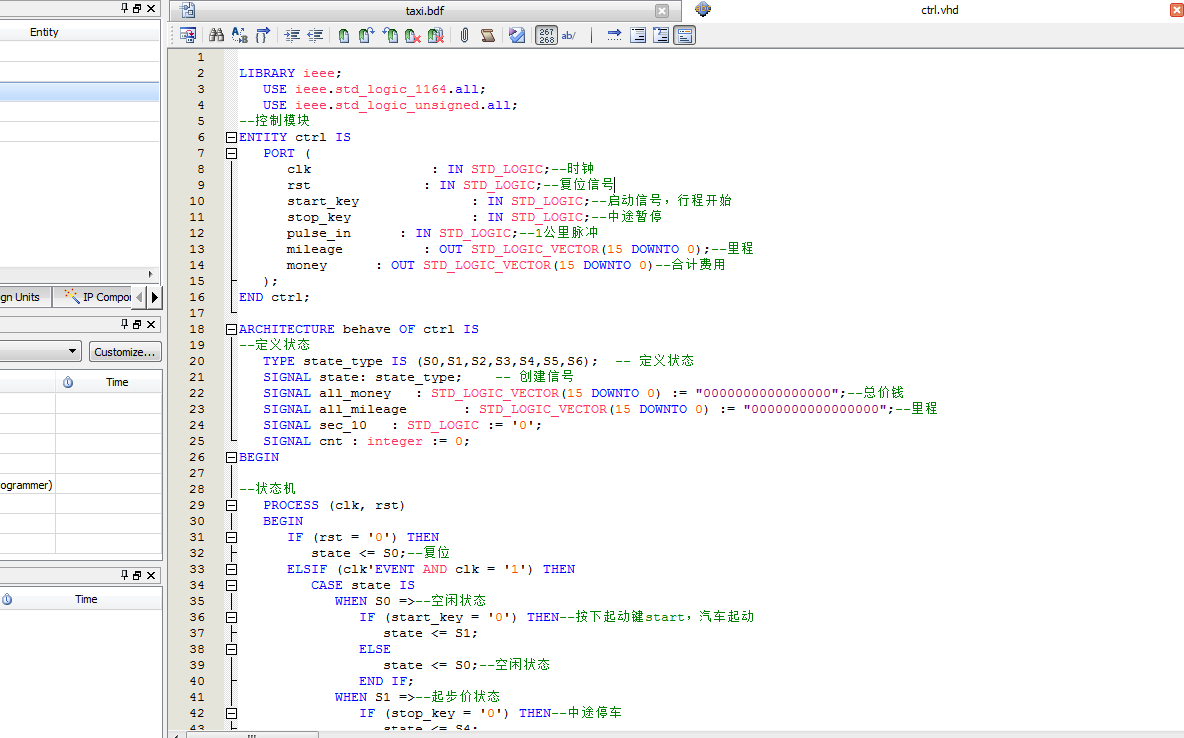Open the Replace text tool
Viewport: 1184px width, 738px height.
(x=239, y=35)
